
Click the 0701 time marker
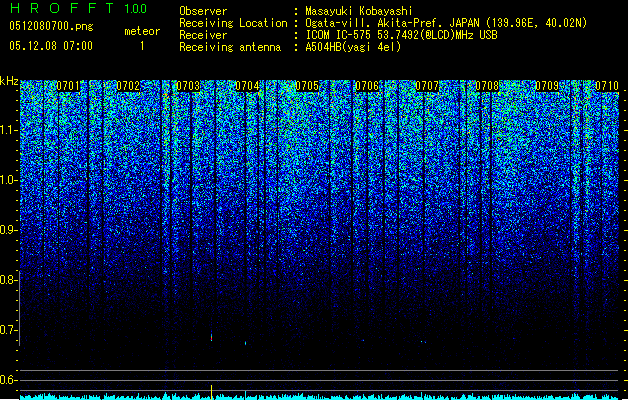(68, 86)
